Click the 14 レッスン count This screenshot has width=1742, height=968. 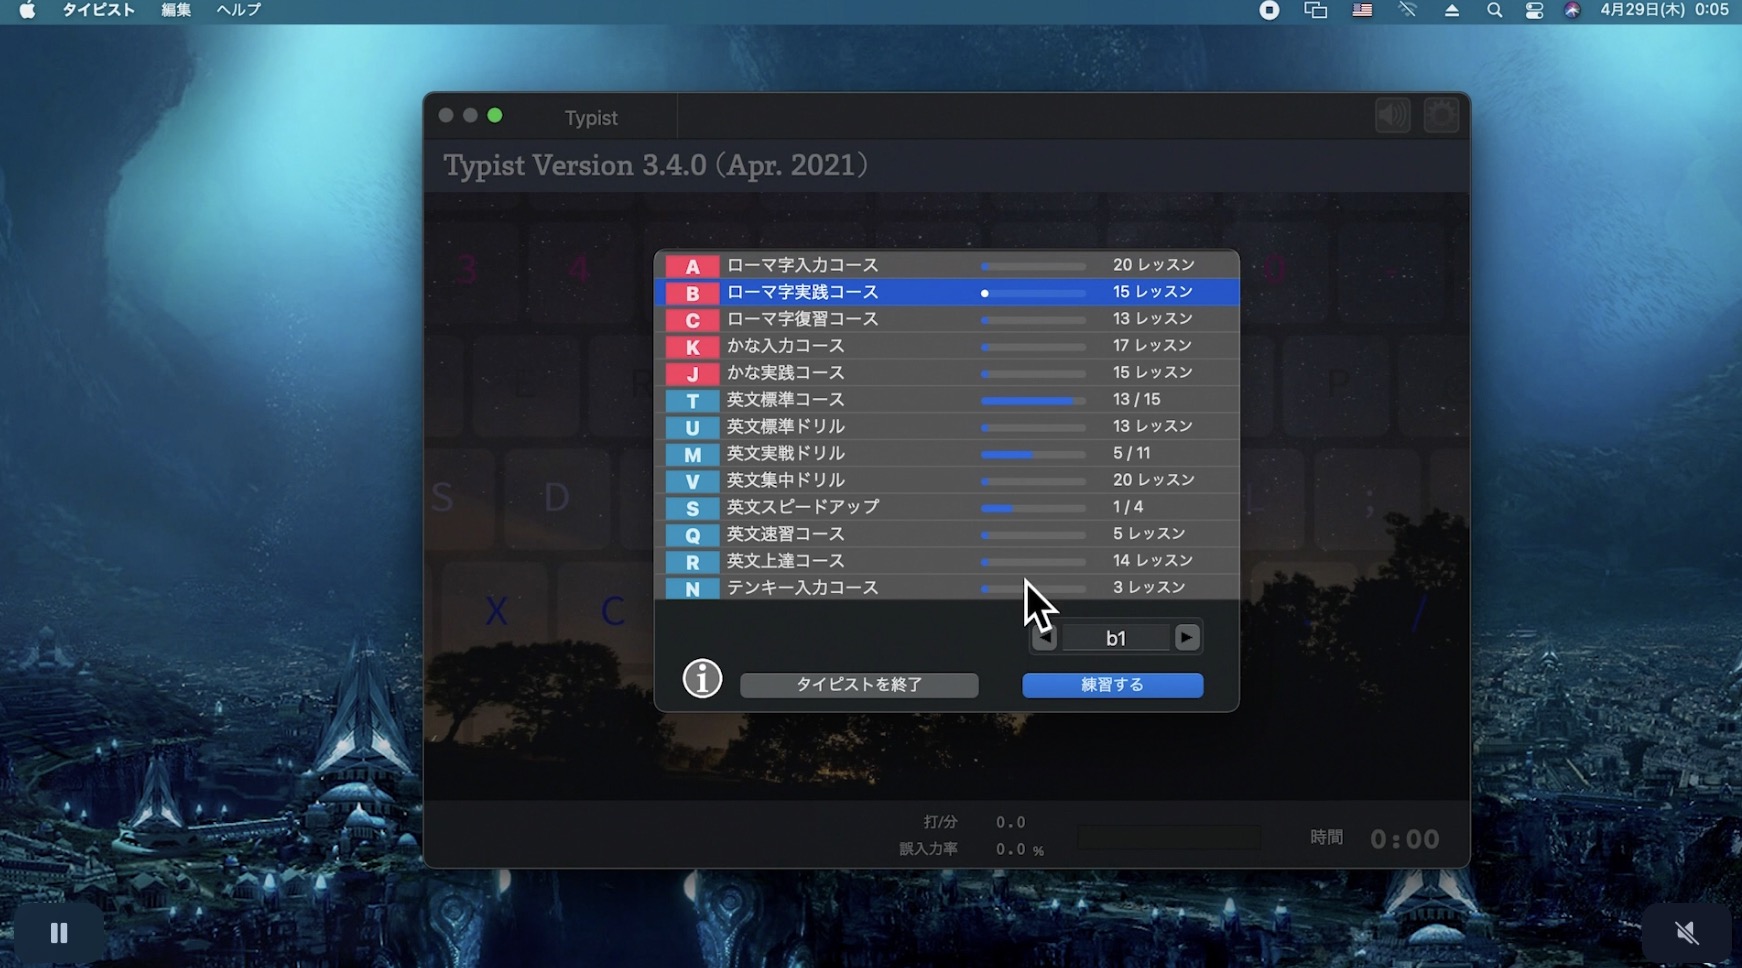(x=1152, y=562)
